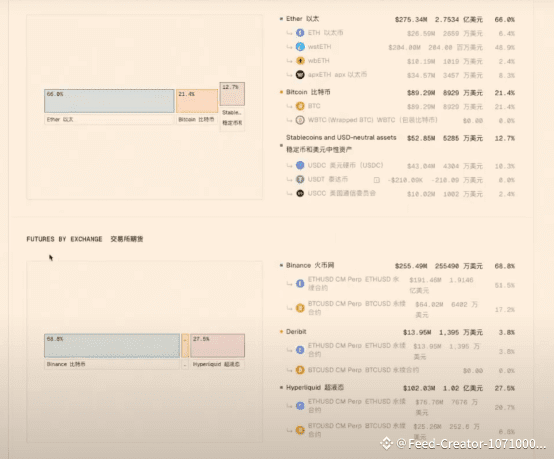
Task: Select the 66.0% Ether bar segment
Action: 109,101
